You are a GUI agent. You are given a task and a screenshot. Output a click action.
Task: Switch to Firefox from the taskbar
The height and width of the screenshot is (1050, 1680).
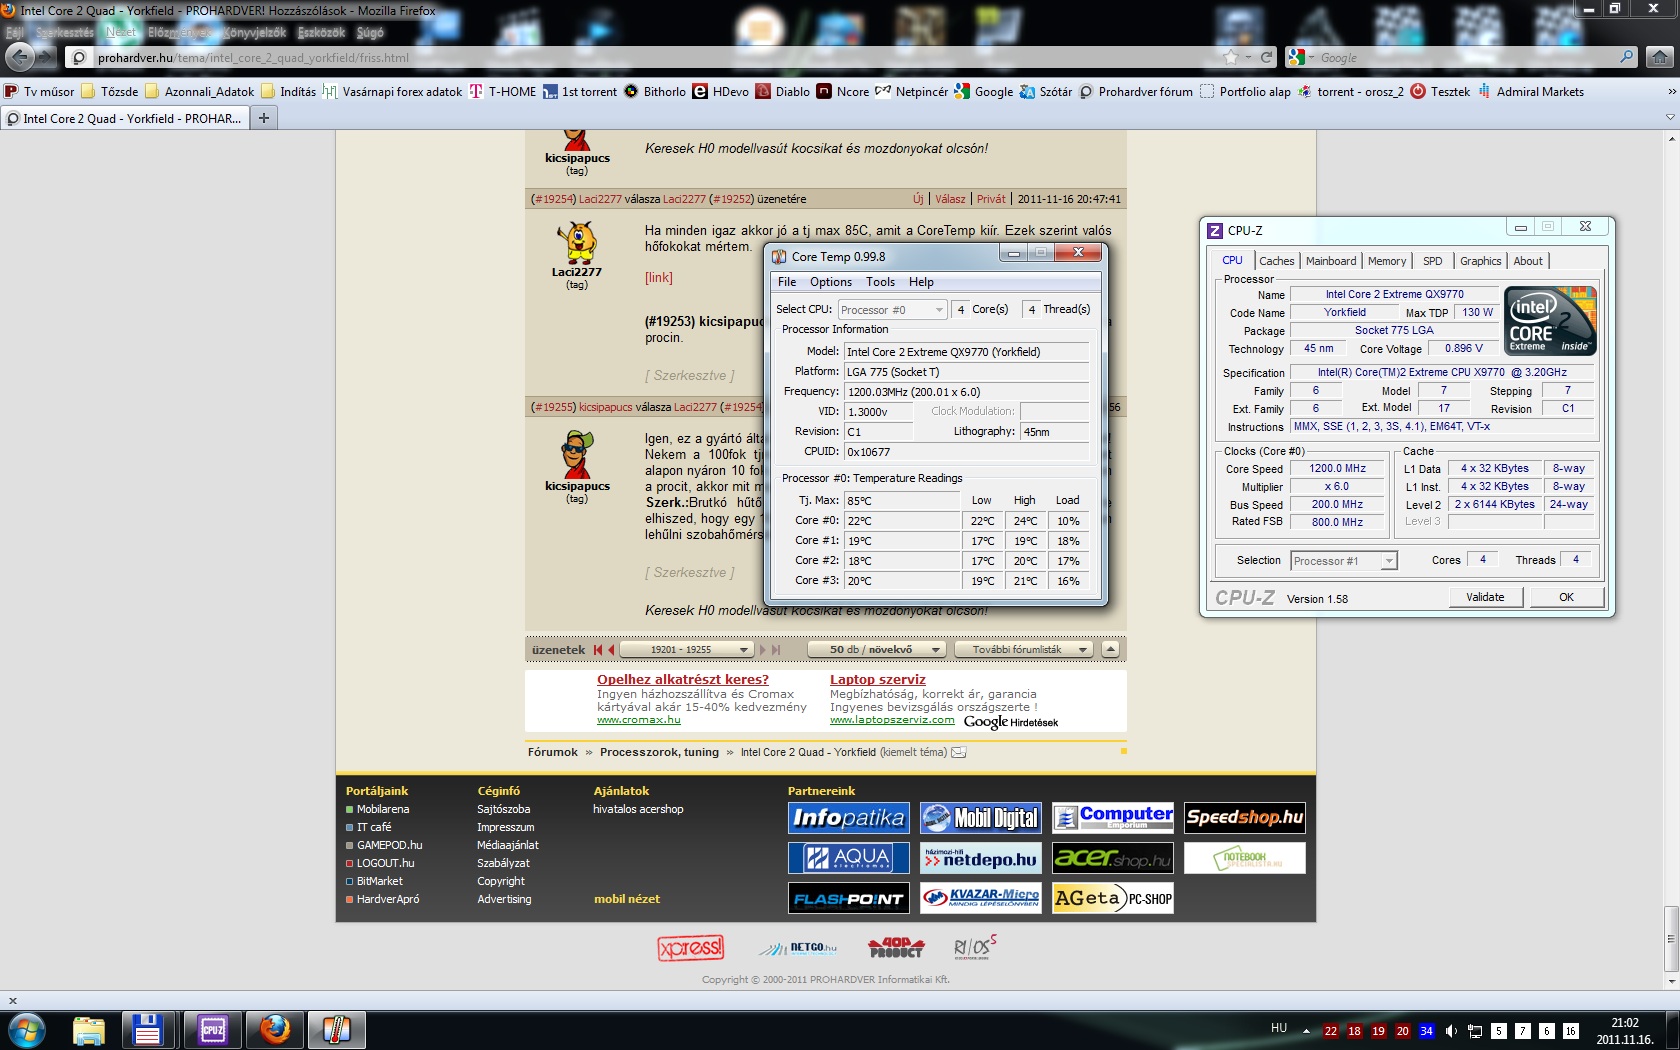(275, 1029)
